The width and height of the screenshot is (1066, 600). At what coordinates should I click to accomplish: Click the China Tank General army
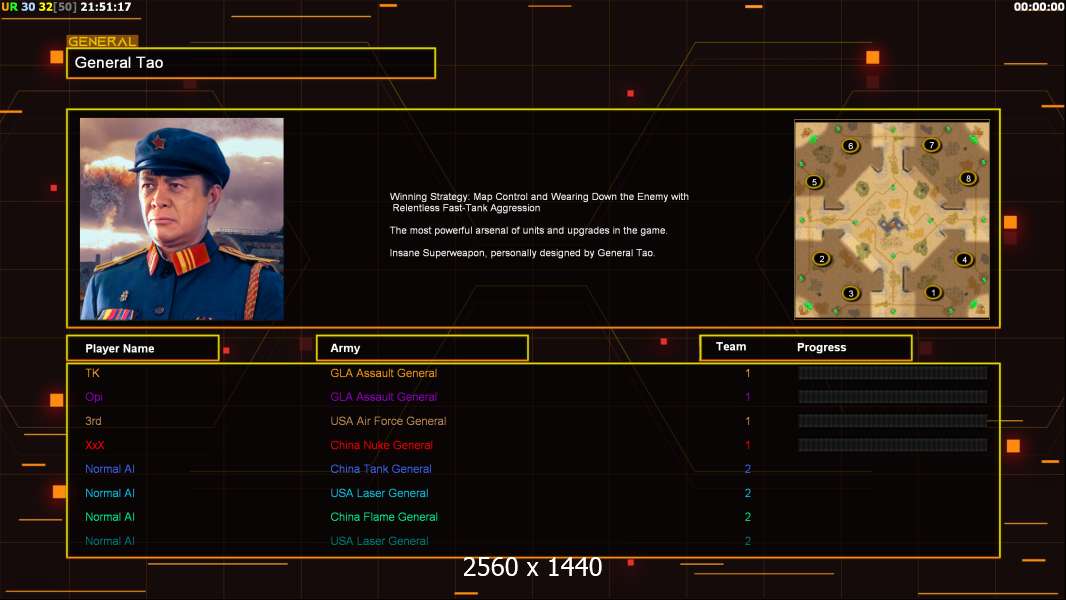(381, 469)
